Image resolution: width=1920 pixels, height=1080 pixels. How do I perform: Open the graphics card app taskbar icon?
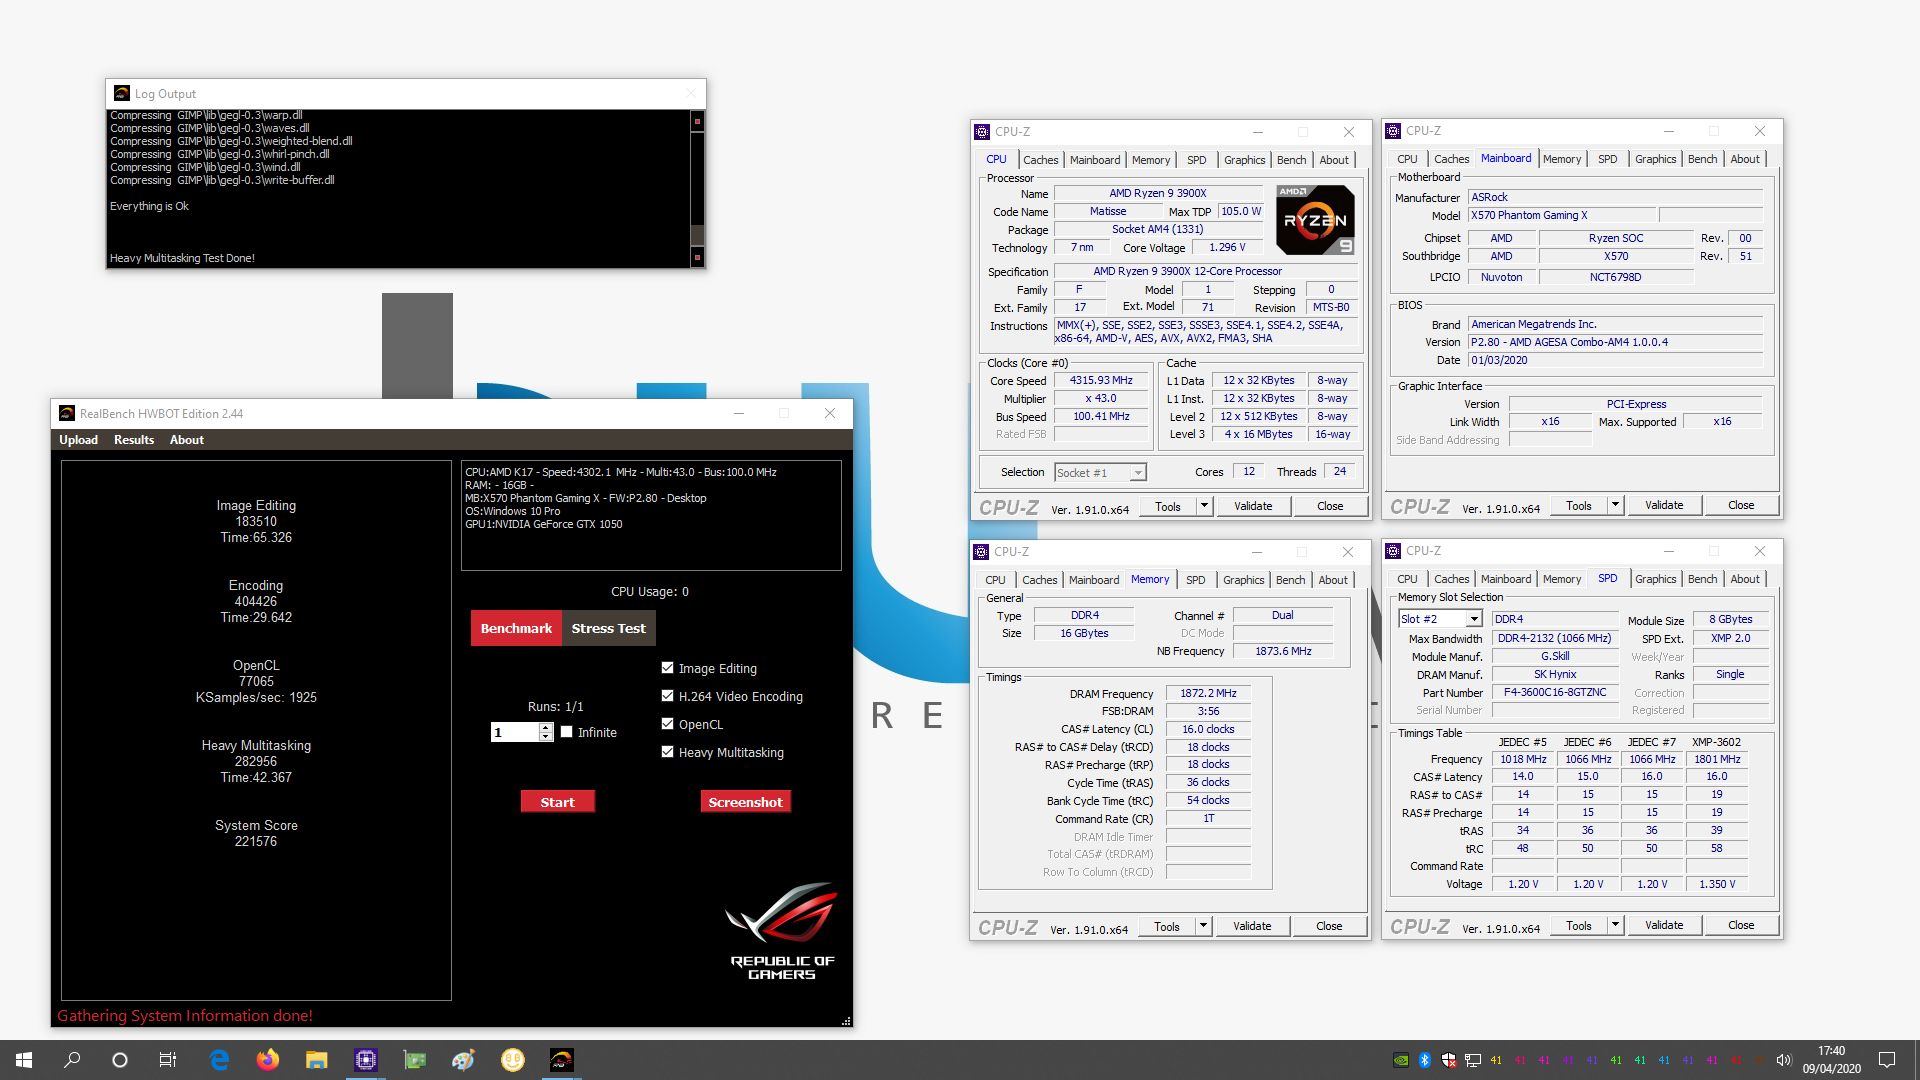click(x=414, y=1060)
